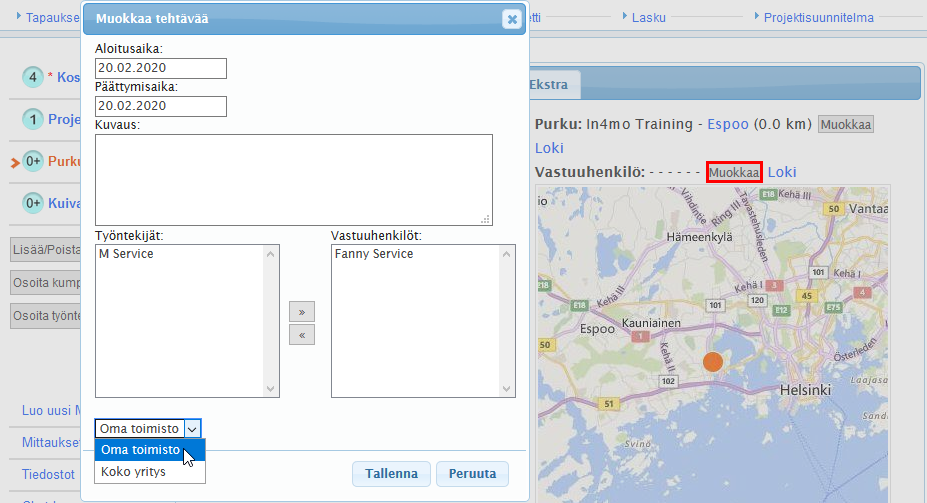The height and width of the screenshot is (503, 927).
Task: Select M Service in Työntekijät list
Action: pyautogui.click(x=126, y=254)
